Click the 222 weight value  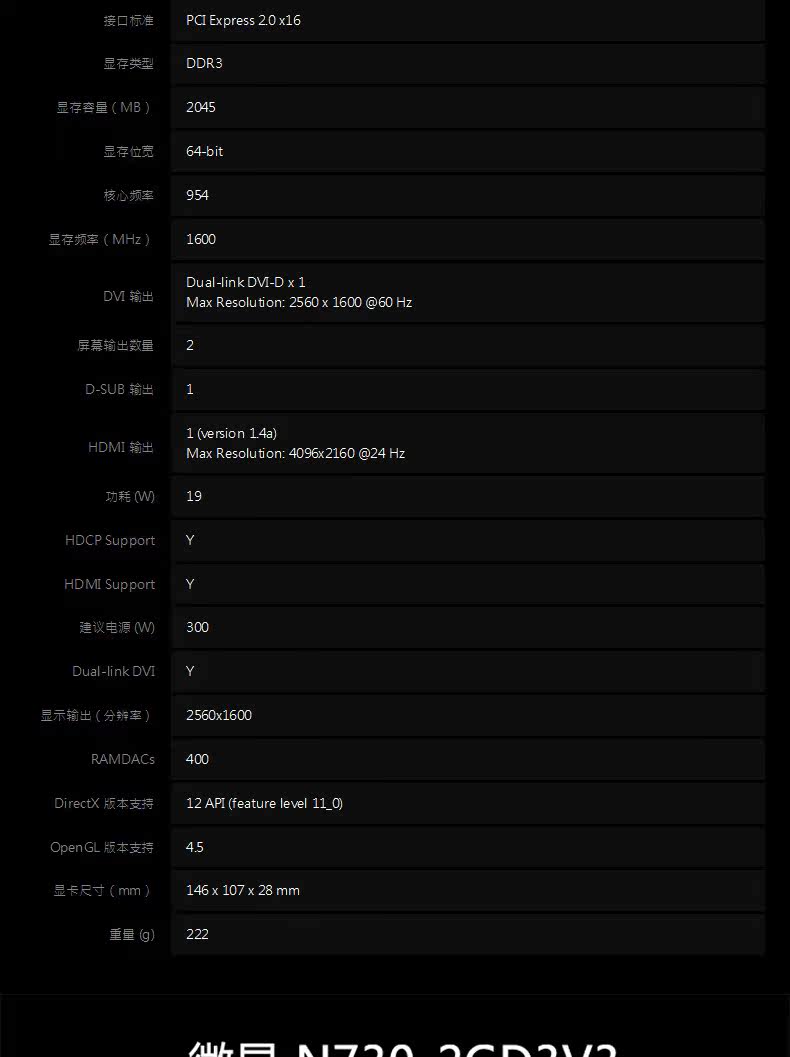click(198, 934)
